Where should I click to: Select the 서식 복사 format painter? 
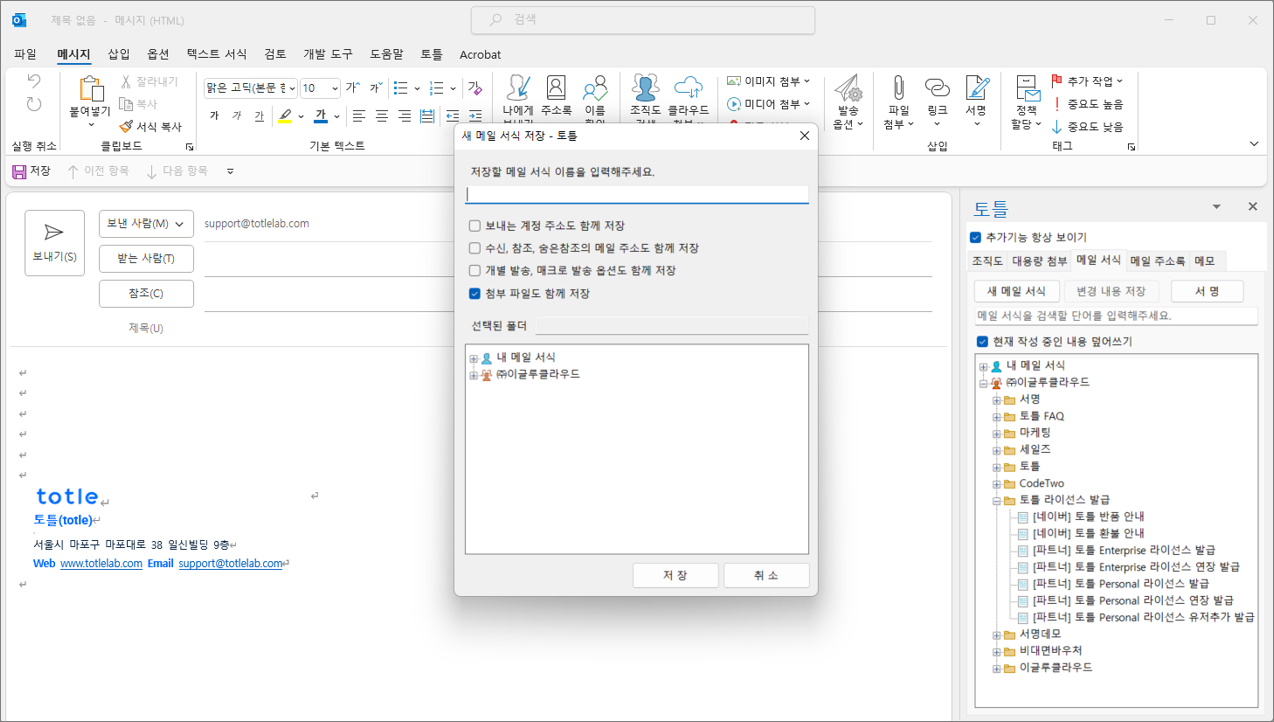click(151, 127)
